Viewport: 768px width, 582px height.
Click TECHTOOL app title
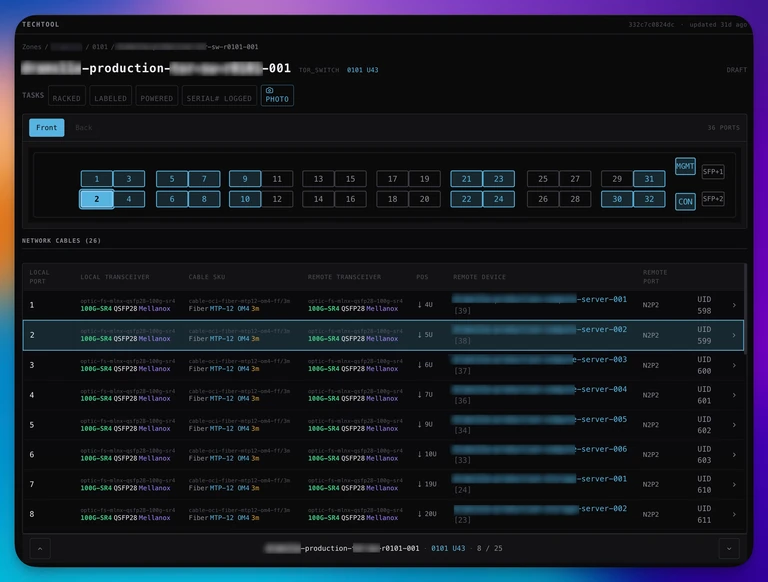point(41,24)
